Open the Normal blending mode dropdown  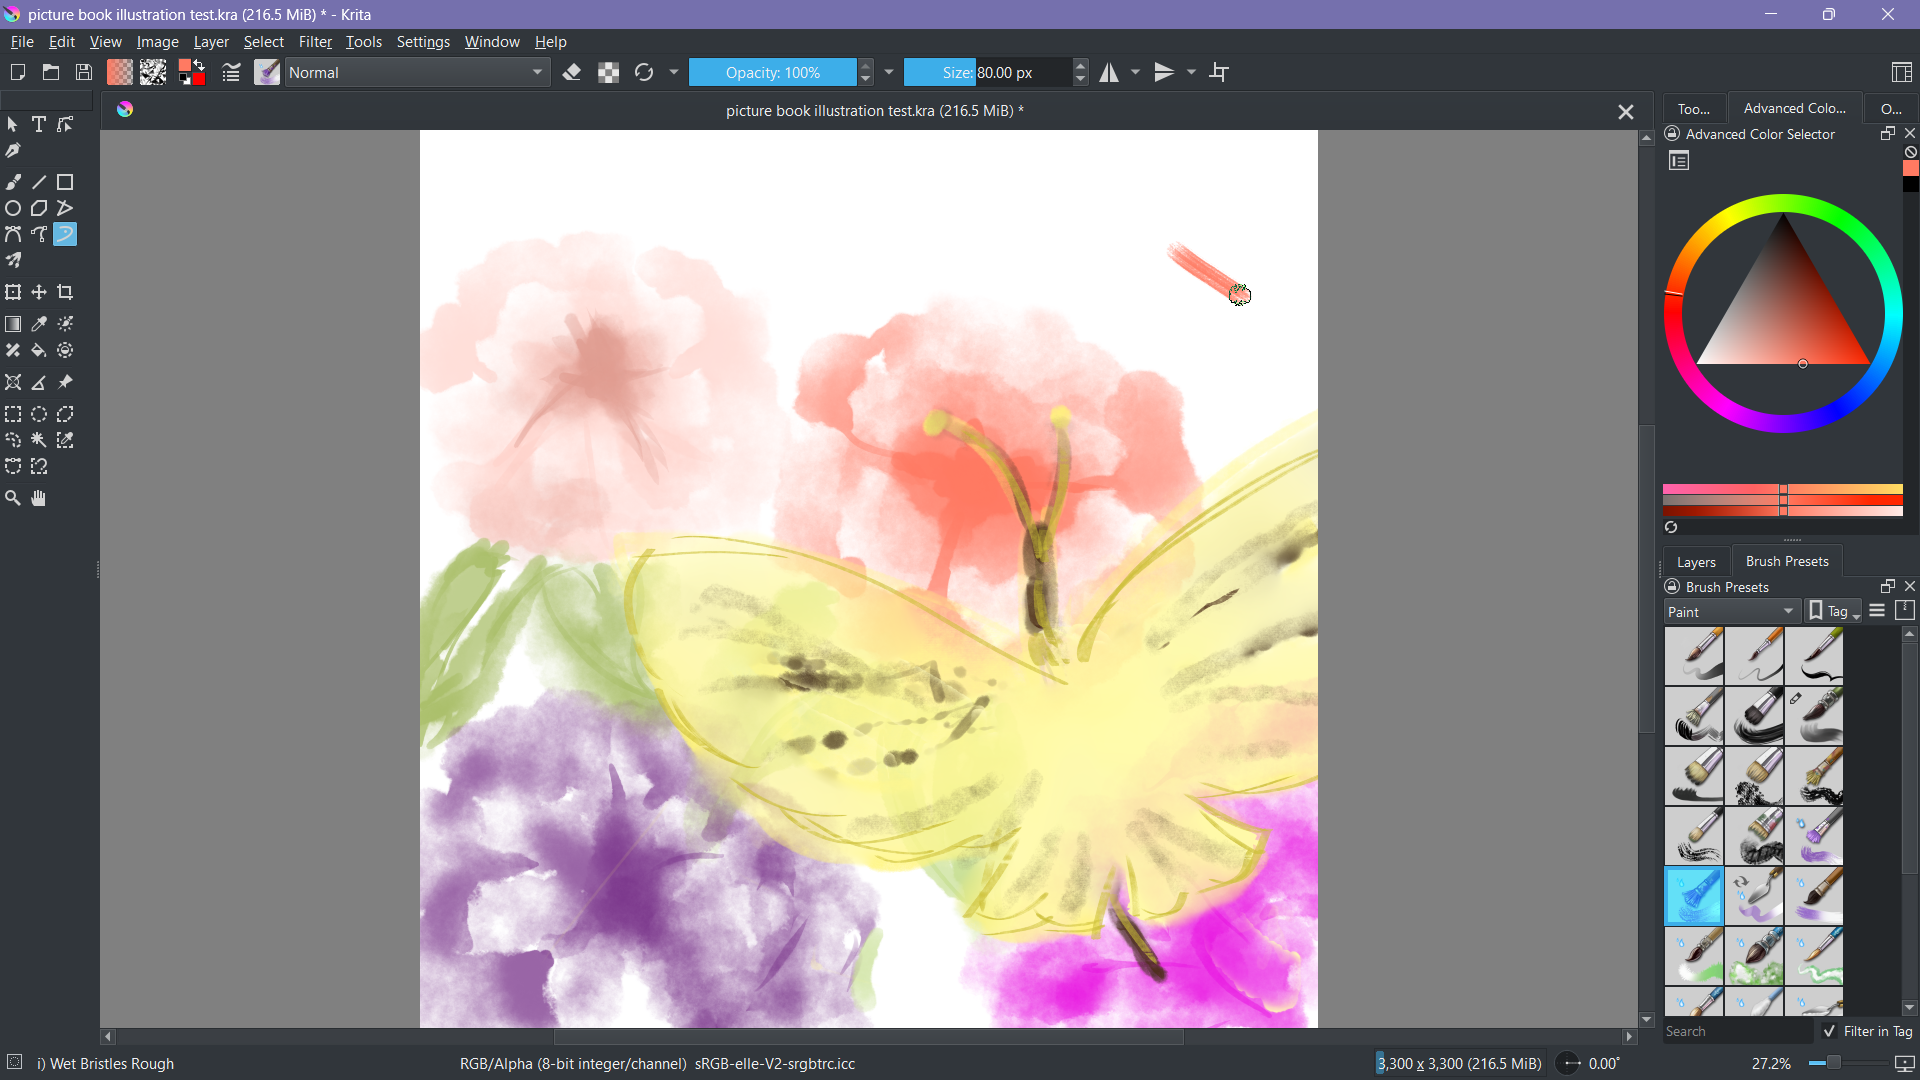pyautogui.click(x=418, y=73)
